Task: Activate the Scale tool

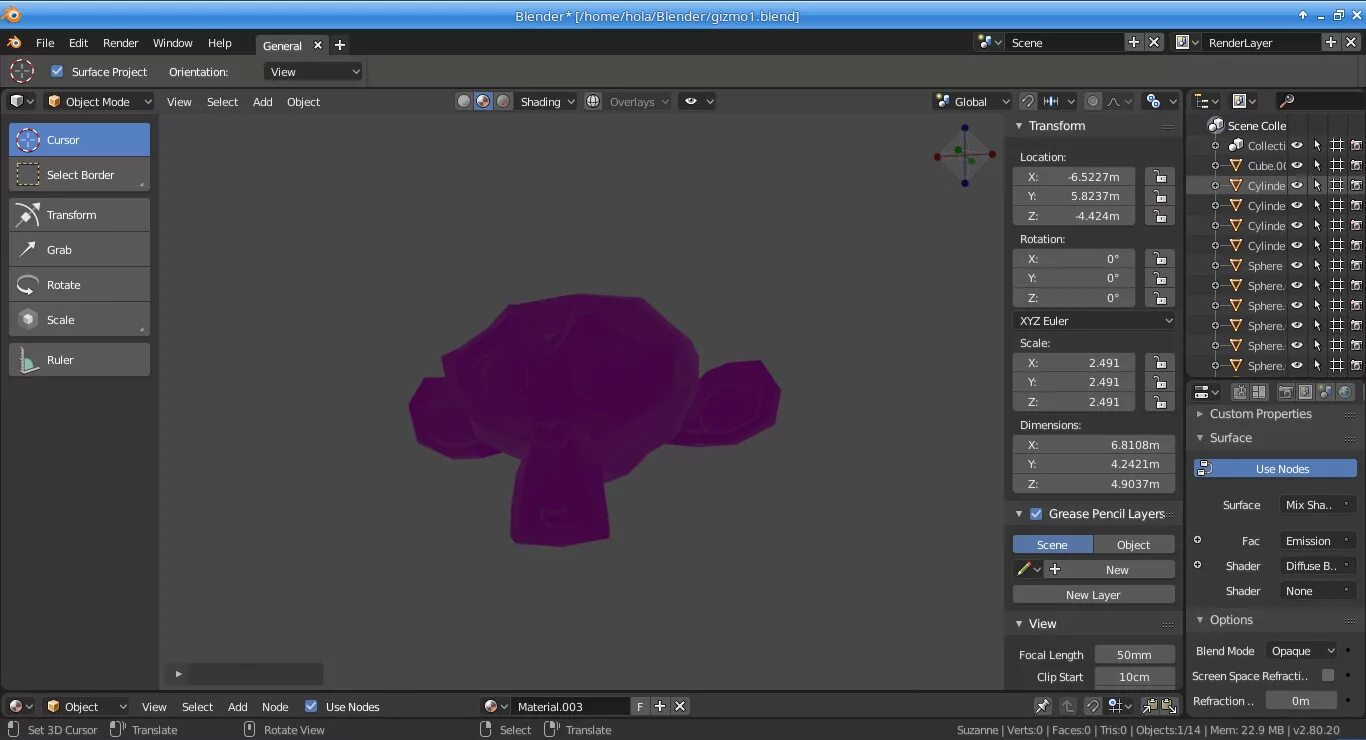Action: [79, 320]
